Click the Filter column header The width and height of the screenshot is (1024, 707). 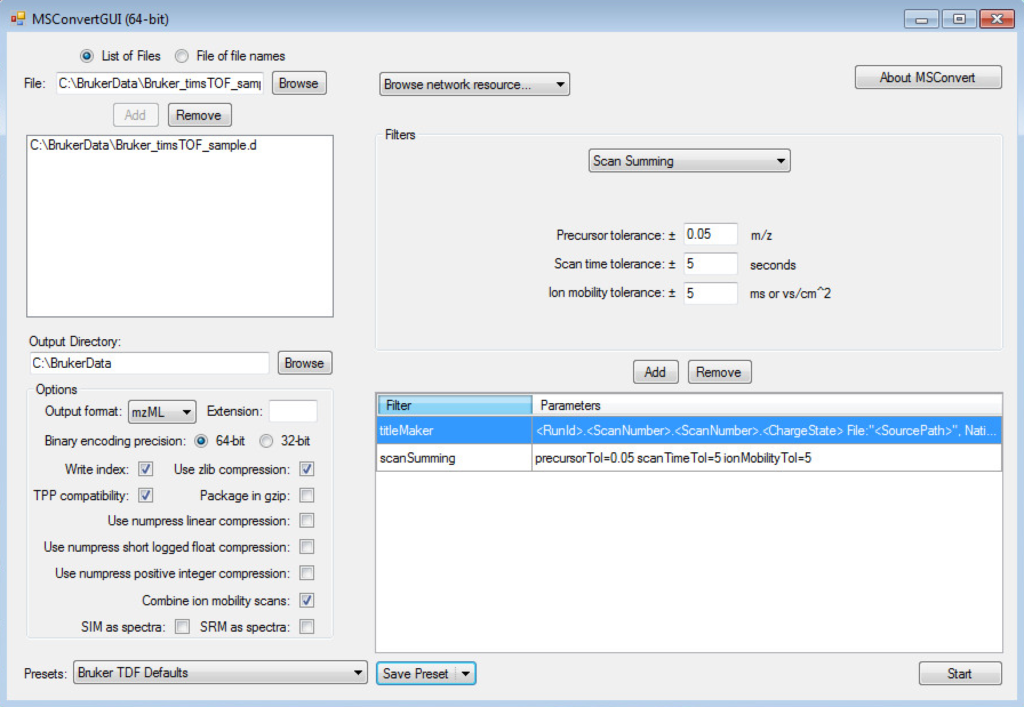455,405
